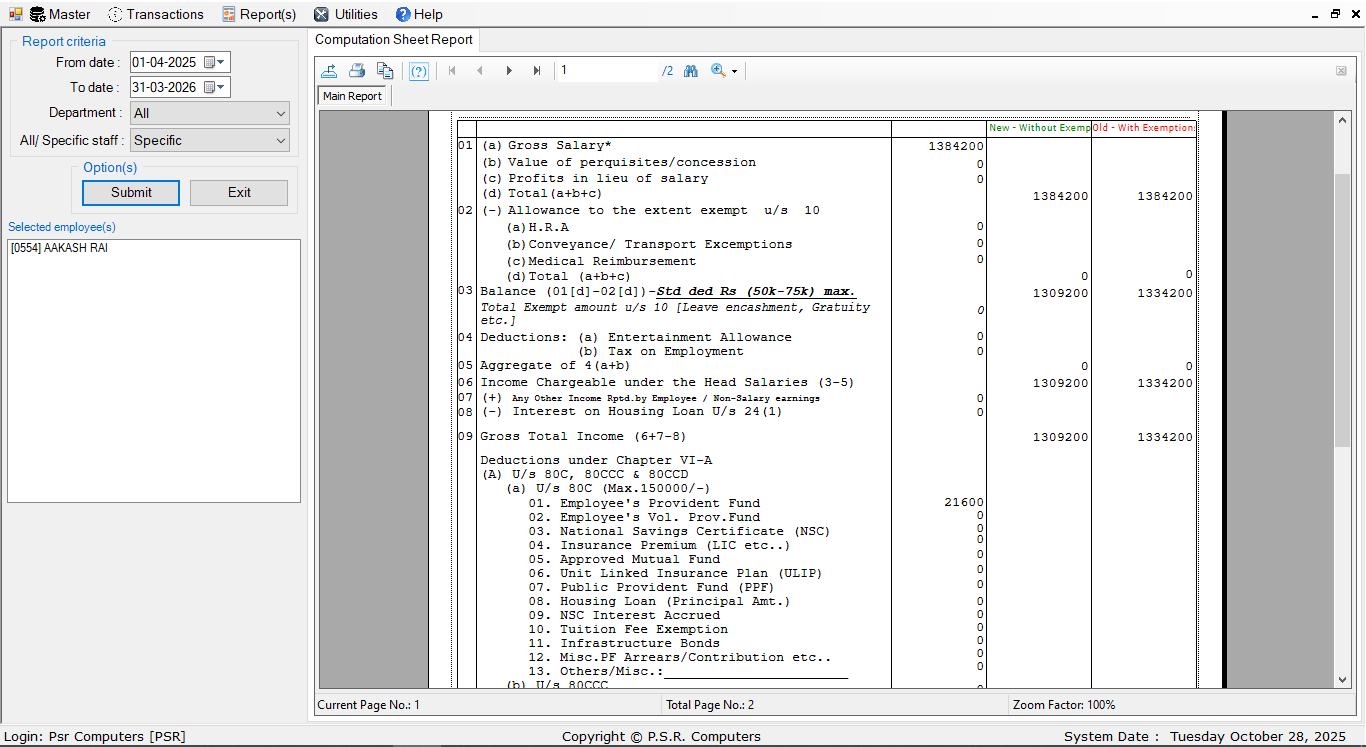Open the Transactions menu

[x=155, y=14]
